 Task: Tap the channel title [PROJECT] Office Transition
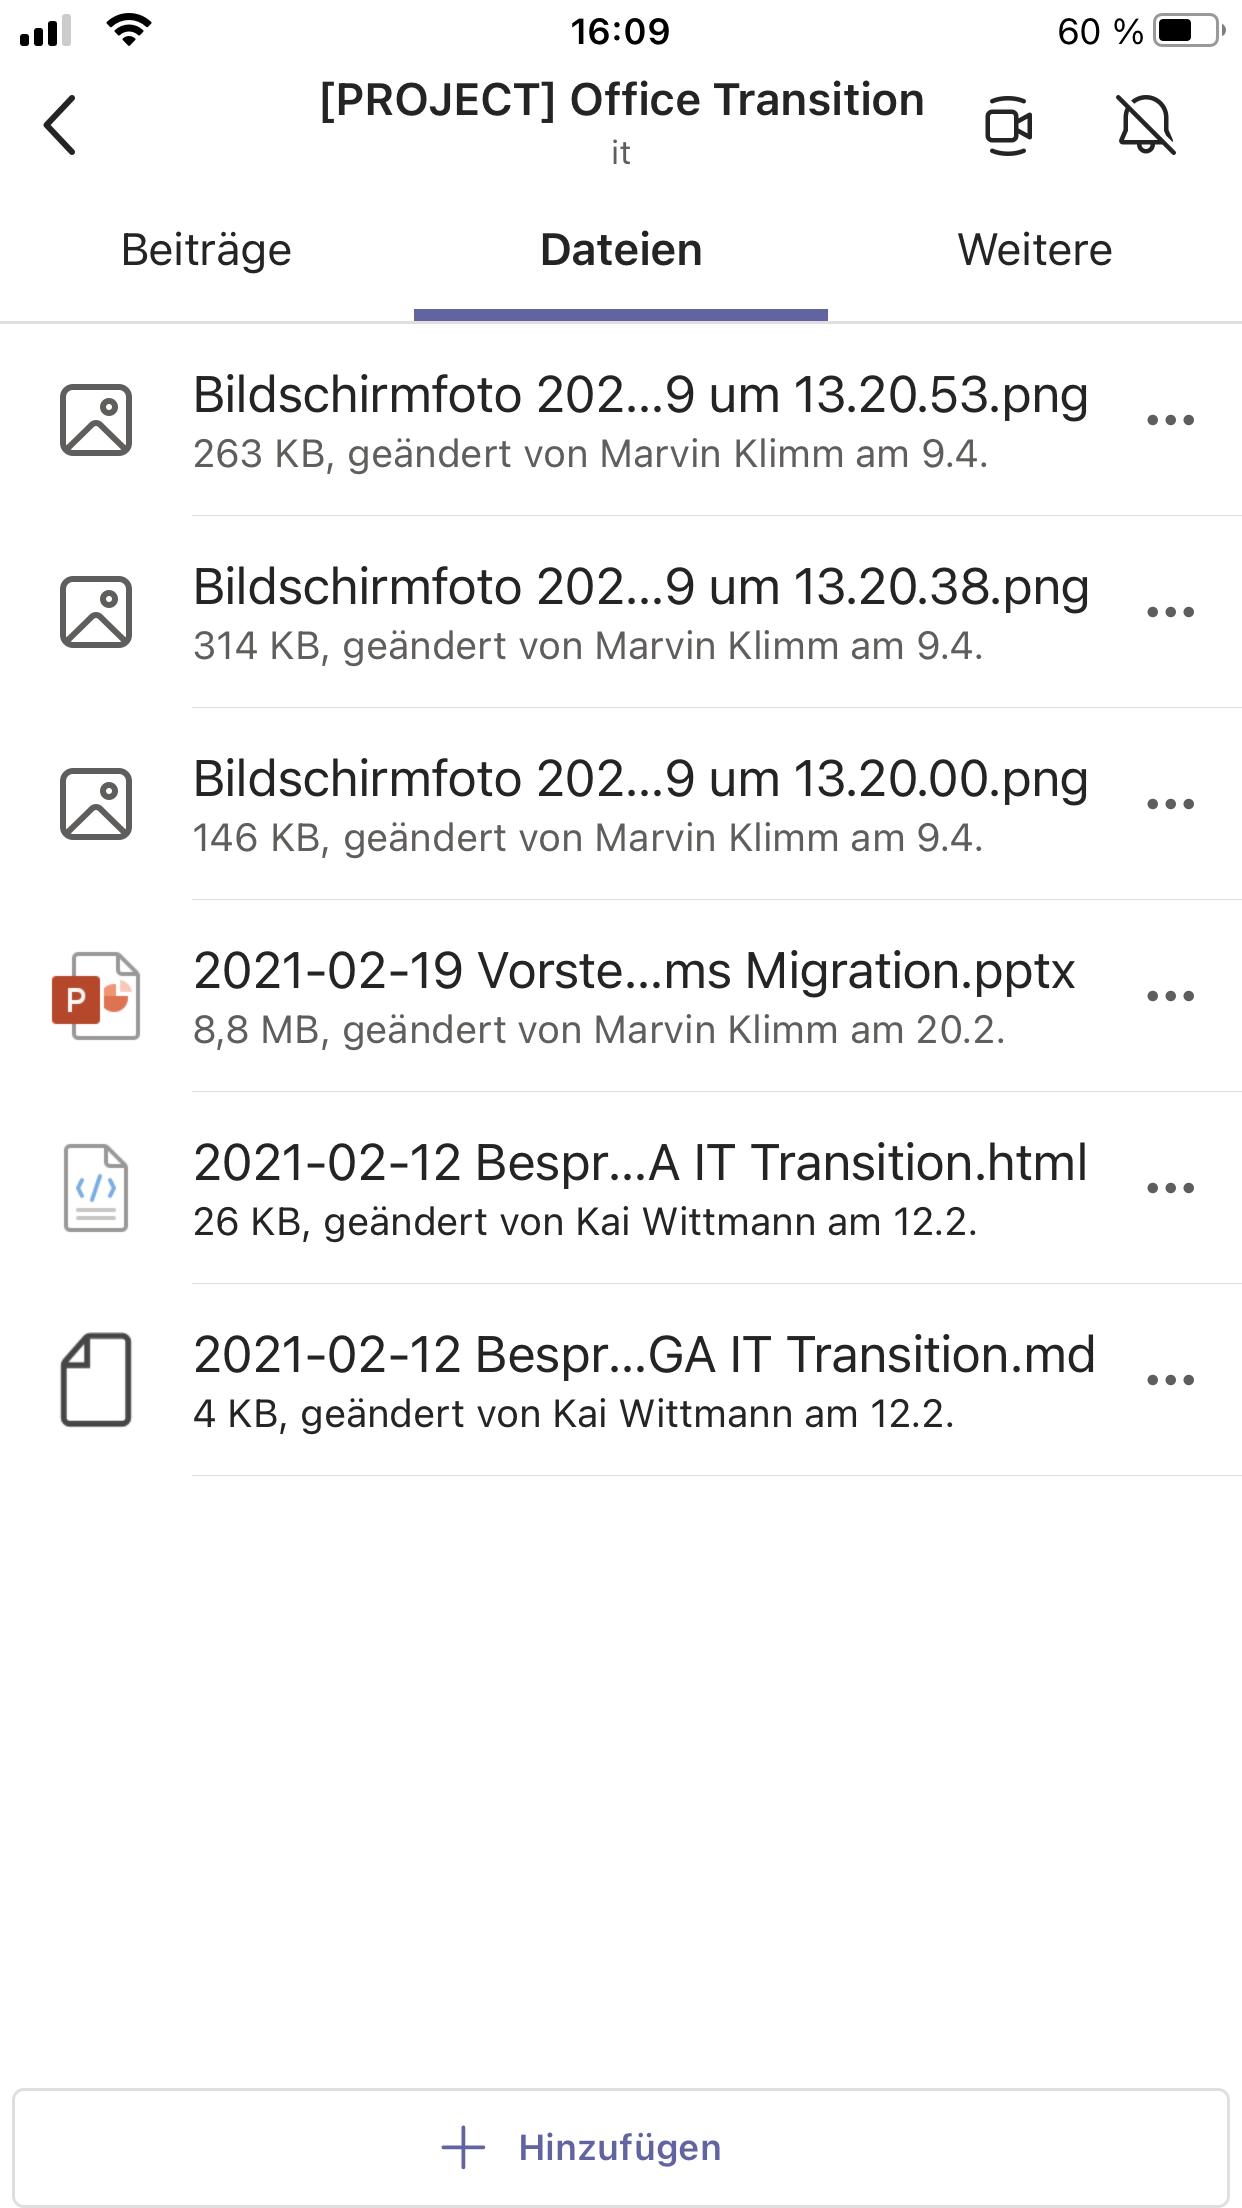pos(620,100)
